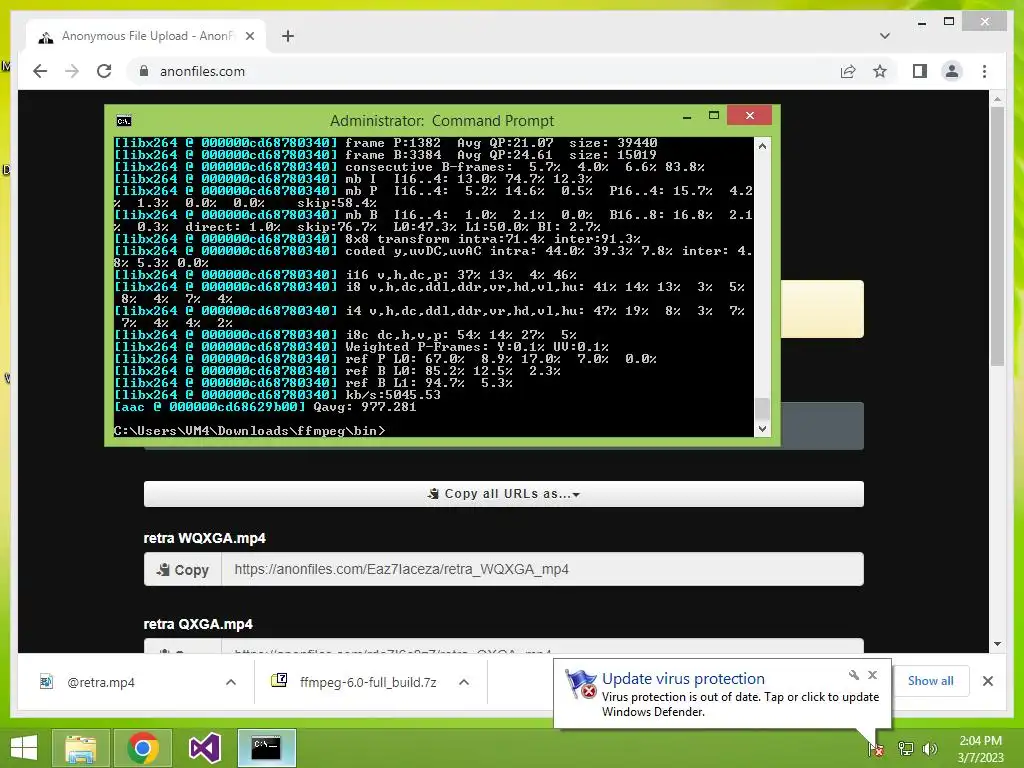The height and width of the screenshot is (768, 1024).
Task: Click the Chrome forward arrow
Action: coord(72,71)
